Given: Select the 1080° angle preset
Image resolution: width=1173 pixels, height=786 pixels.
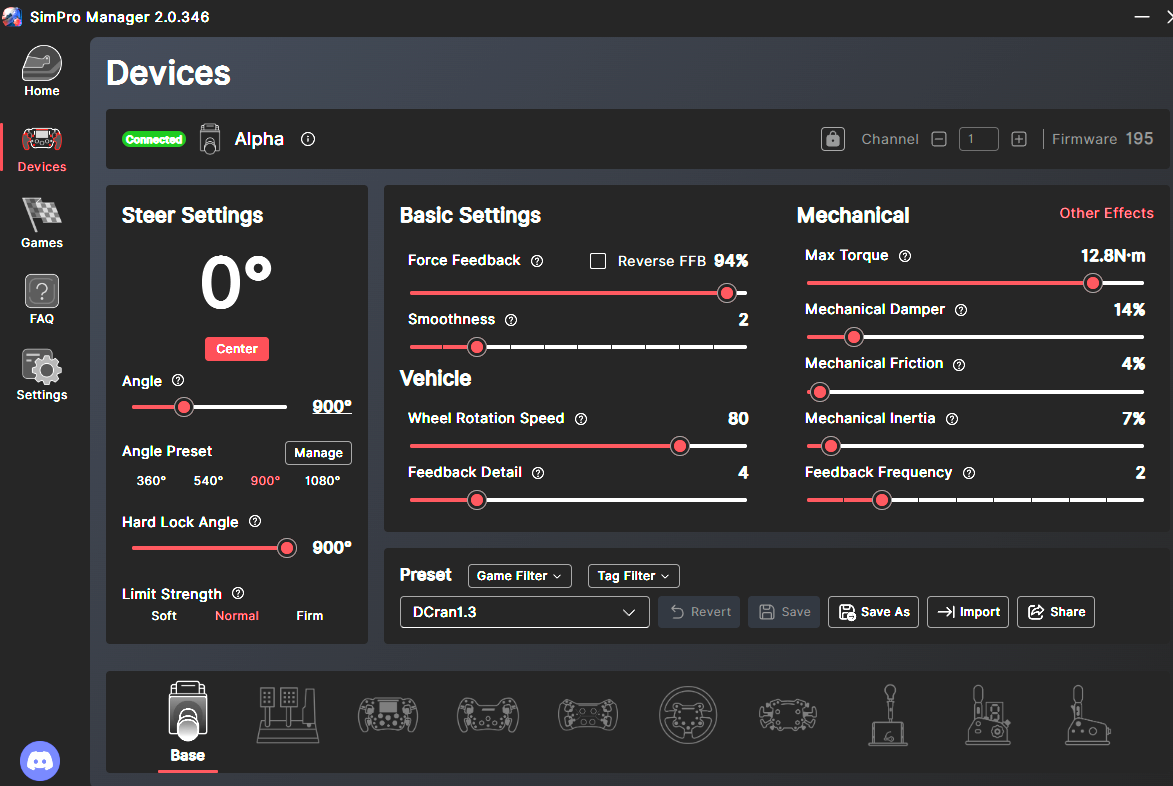Looking at the screenshot, I should click(322, 481).
